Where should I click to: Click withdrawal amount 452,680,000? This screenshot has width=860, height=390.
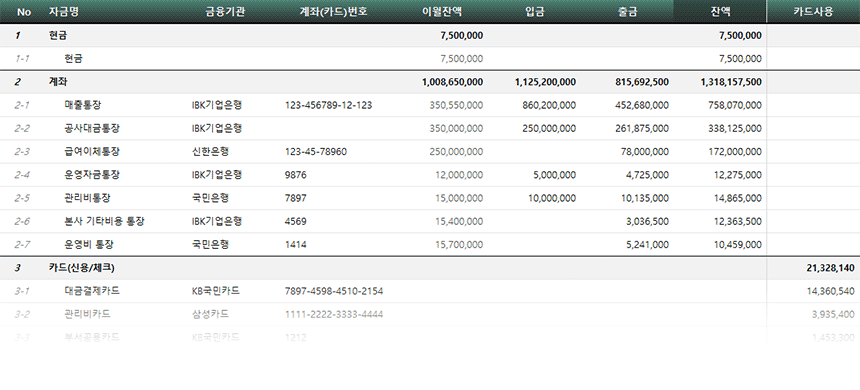[x=642, y=105]
